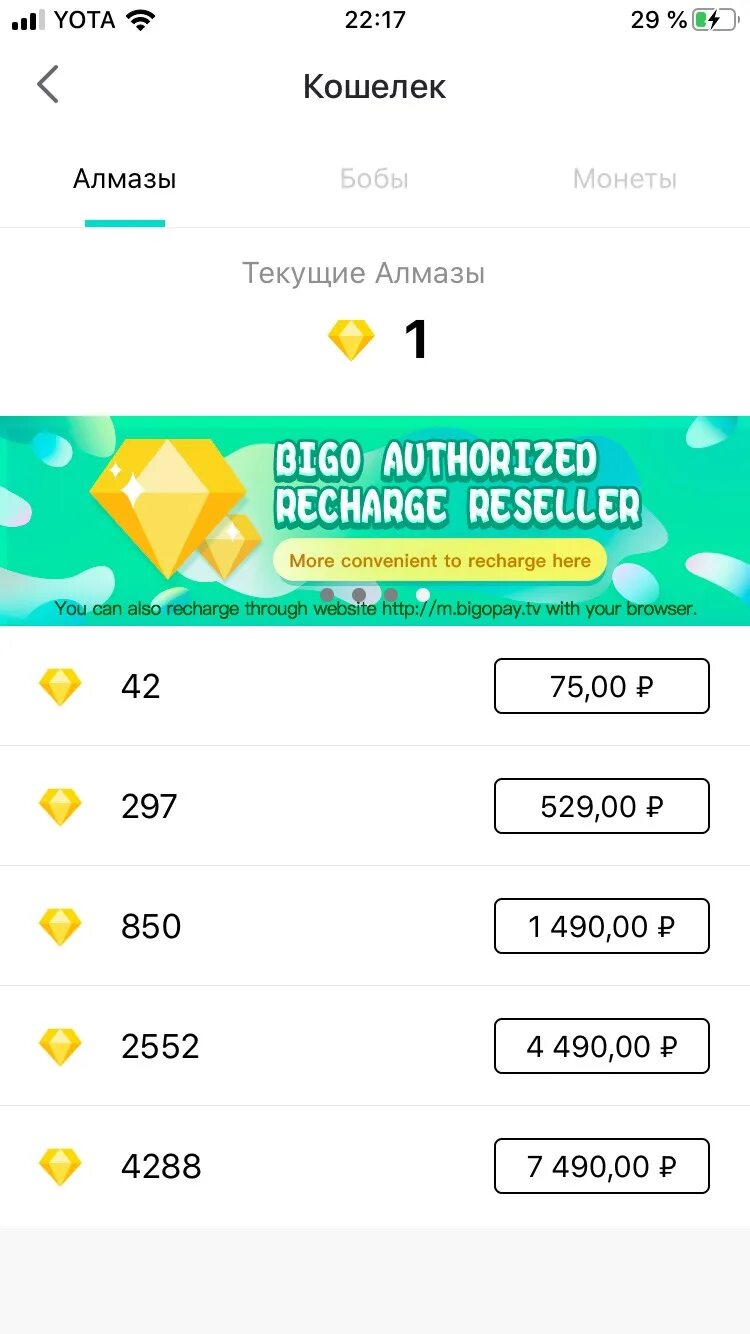This screenshot has height=1334, width=750.
Task: Open the Bigo Authorized Recharge Reseller banner
Action: click(375, 521)
